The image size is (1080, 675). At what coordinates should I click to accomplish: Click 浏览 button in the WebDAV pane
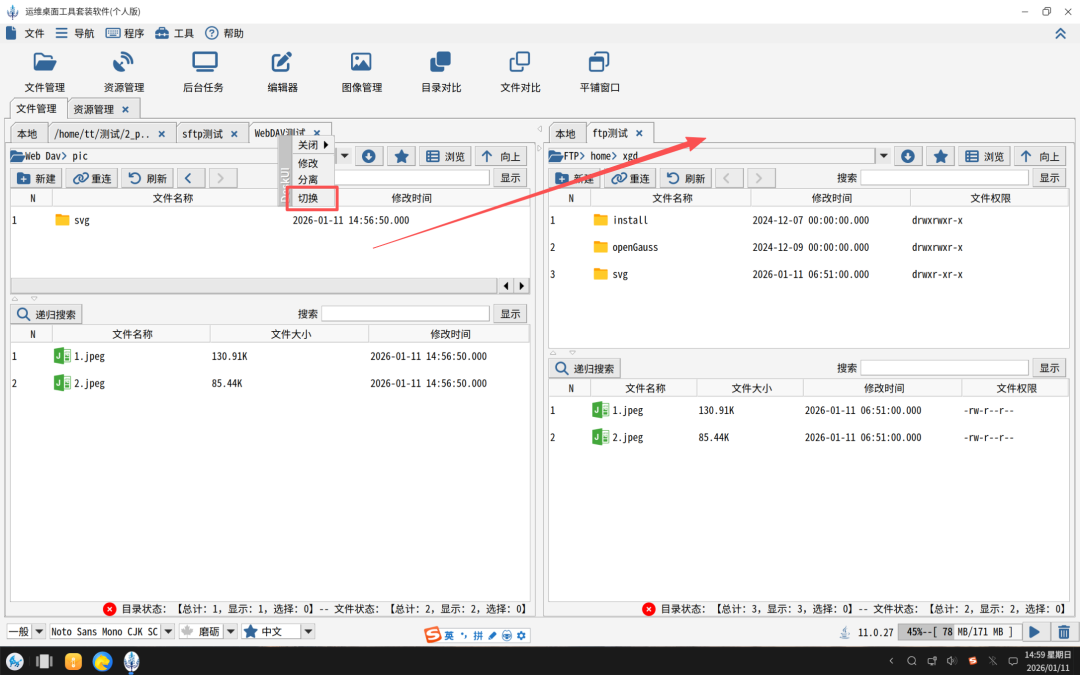445,156
